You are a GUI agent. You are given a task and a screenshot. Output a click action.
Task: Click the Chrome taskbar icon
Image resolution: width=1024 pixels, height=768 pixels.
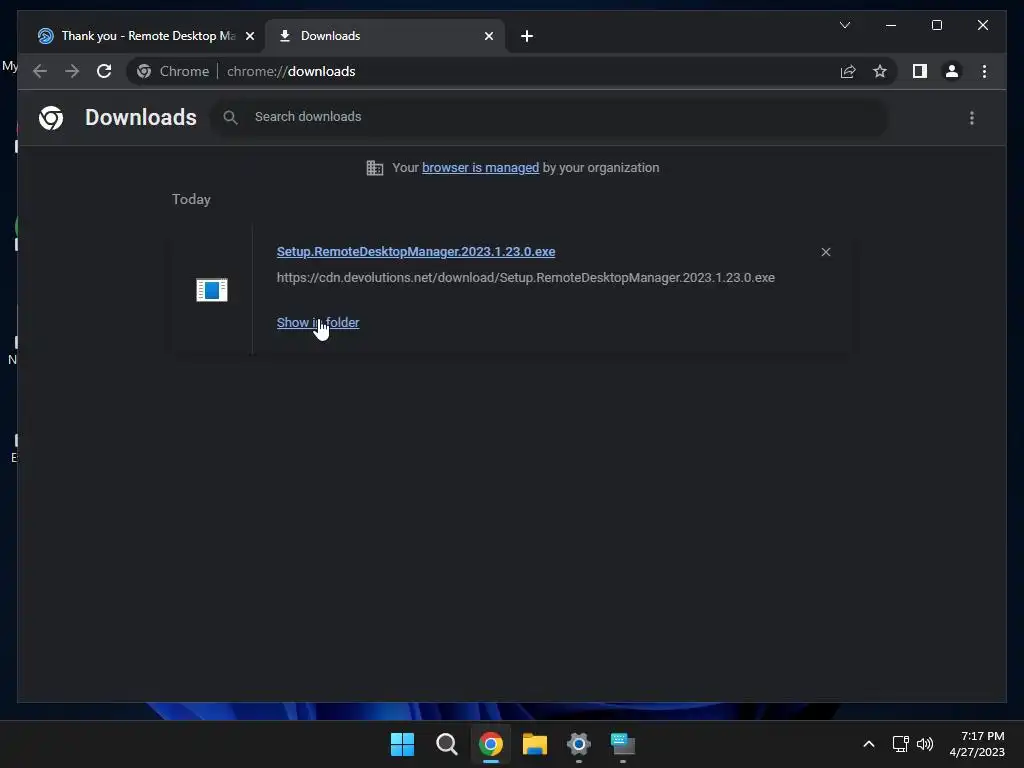tap(490, 744)
